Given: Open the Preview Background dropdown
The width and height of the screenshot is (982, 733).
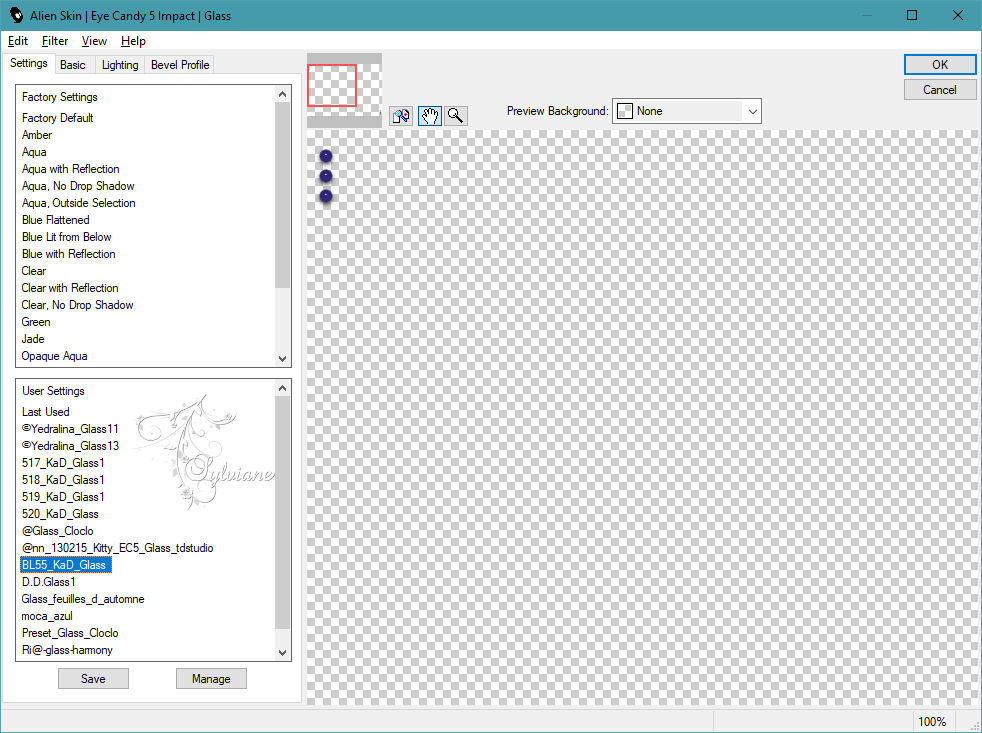Looking at the screenshot, I should click(x=686, y=111).
